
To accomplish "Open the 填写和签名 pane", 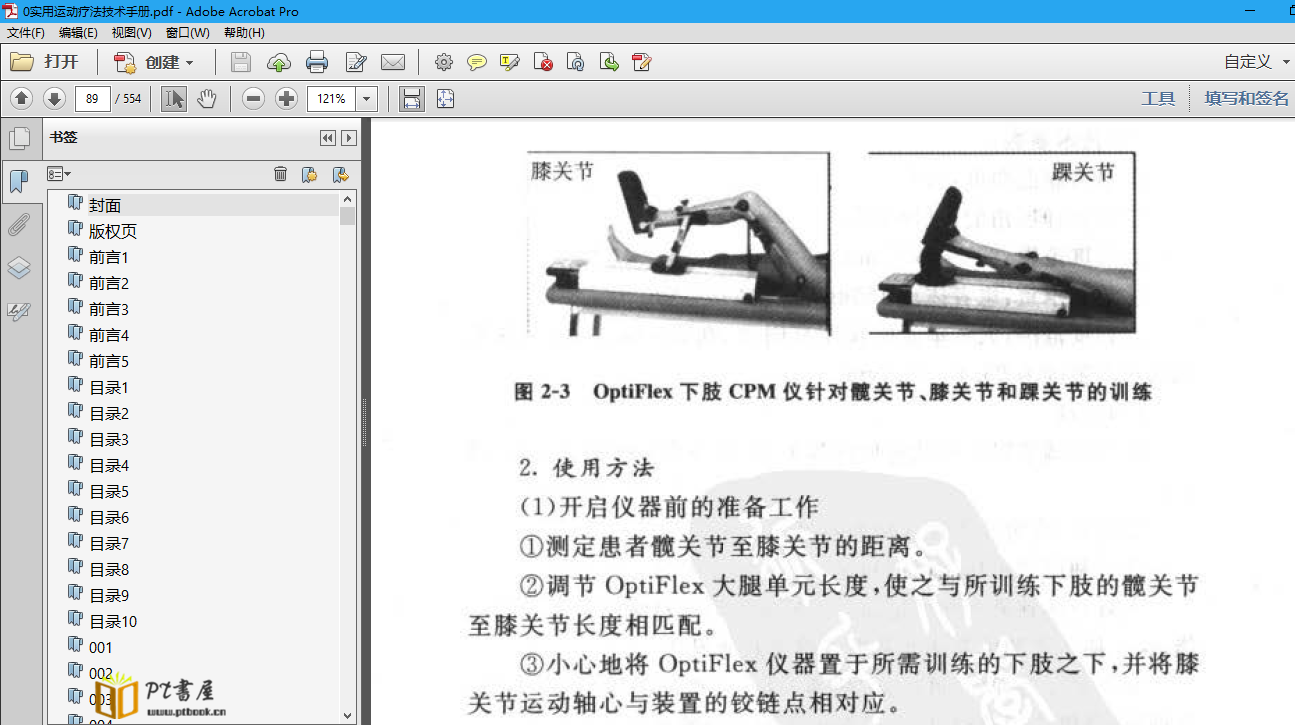I will (1247, 98).
